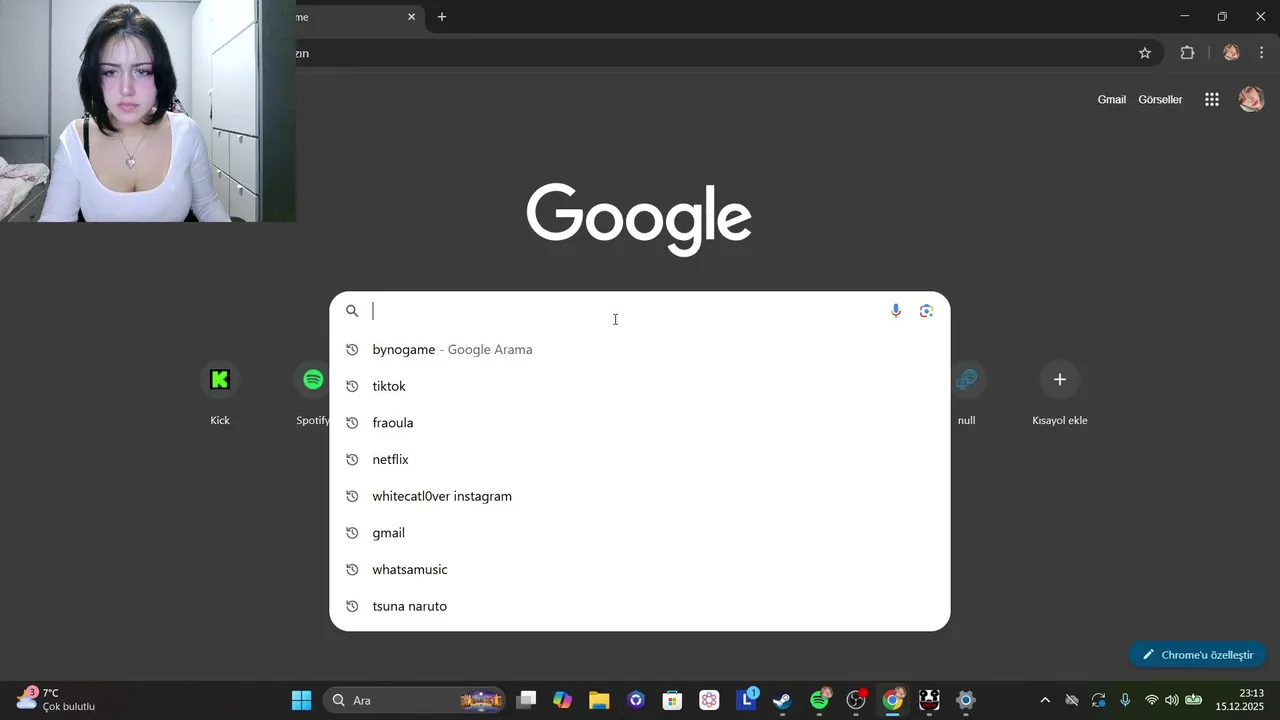Open the volume control in the tray
The width and height of the screenshot is (1280, 720).
1172,700
